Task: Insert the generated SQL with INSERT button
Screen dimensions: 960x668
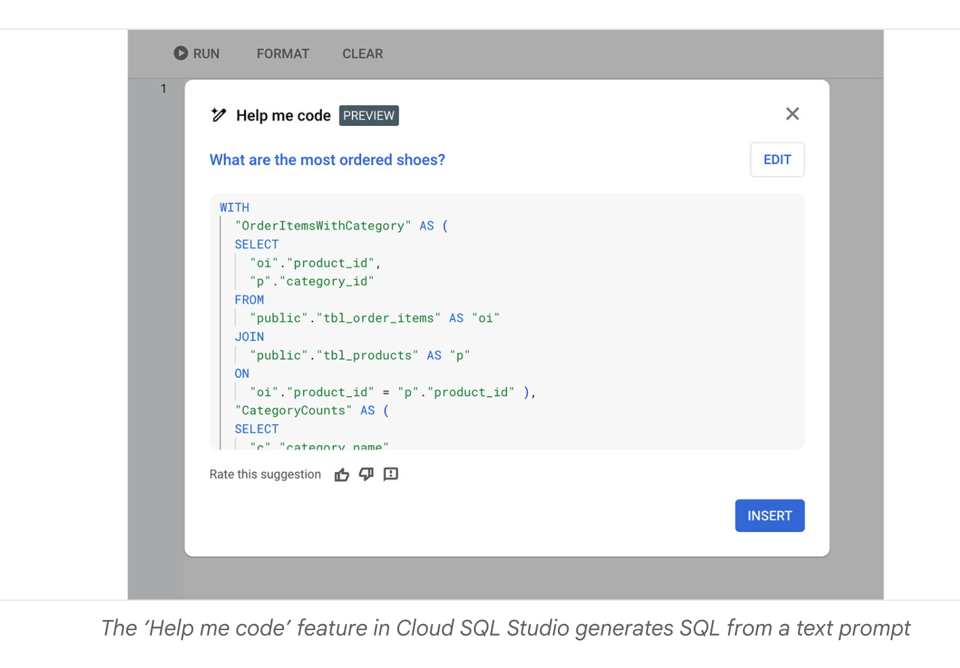Action: [769, 516]
